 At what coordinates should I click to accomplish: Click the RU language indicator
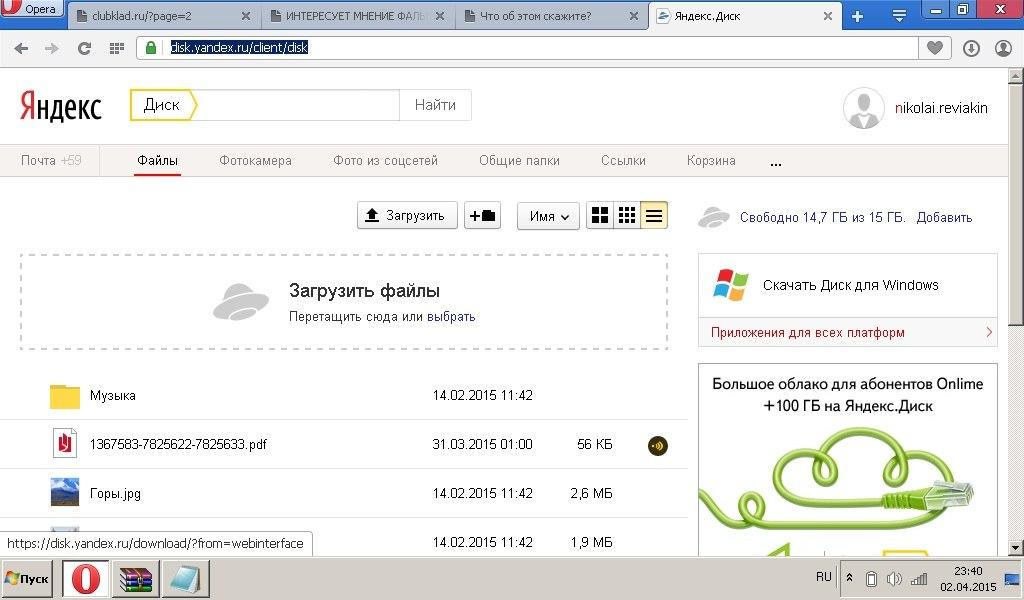pos(824,577)
